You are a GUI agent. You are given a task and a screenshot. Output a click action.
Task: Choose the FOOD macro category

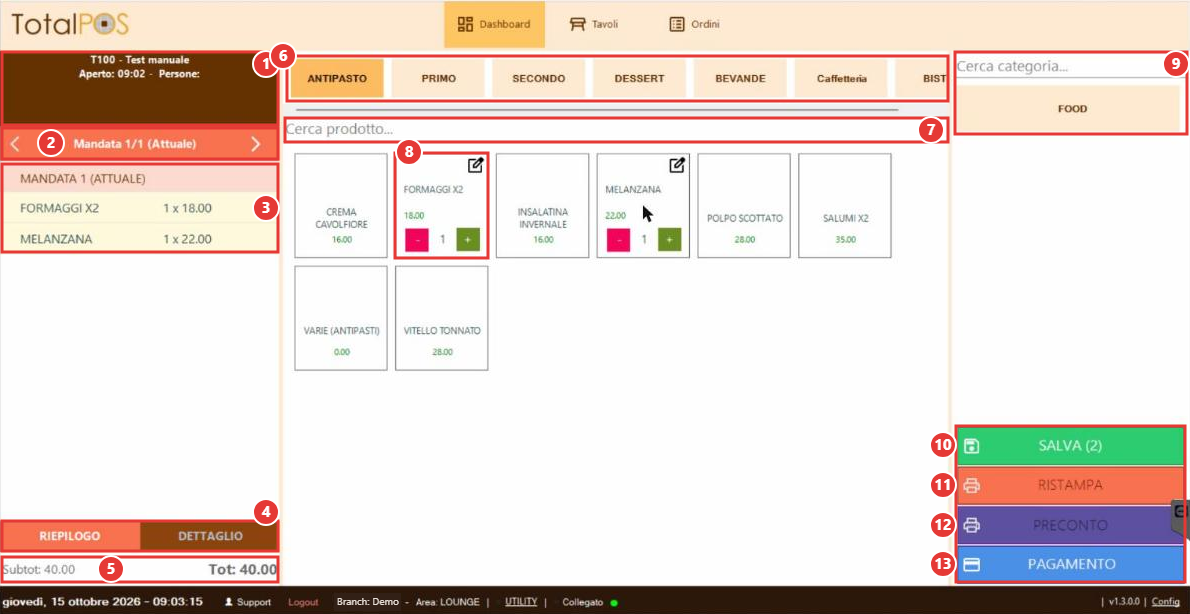pyautogui.click(x=1072, y=109)
